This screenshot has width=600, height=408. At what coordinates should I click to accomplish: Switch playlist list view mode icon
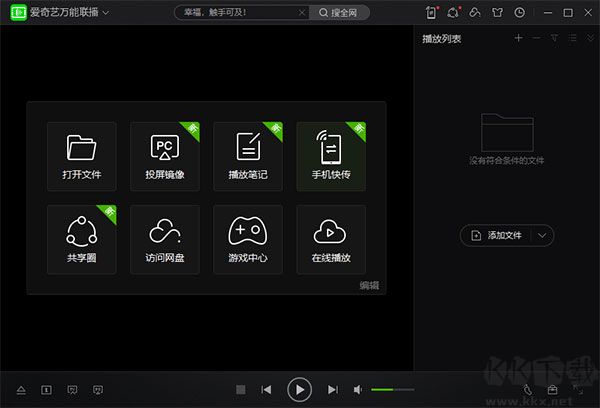point(573,38)
